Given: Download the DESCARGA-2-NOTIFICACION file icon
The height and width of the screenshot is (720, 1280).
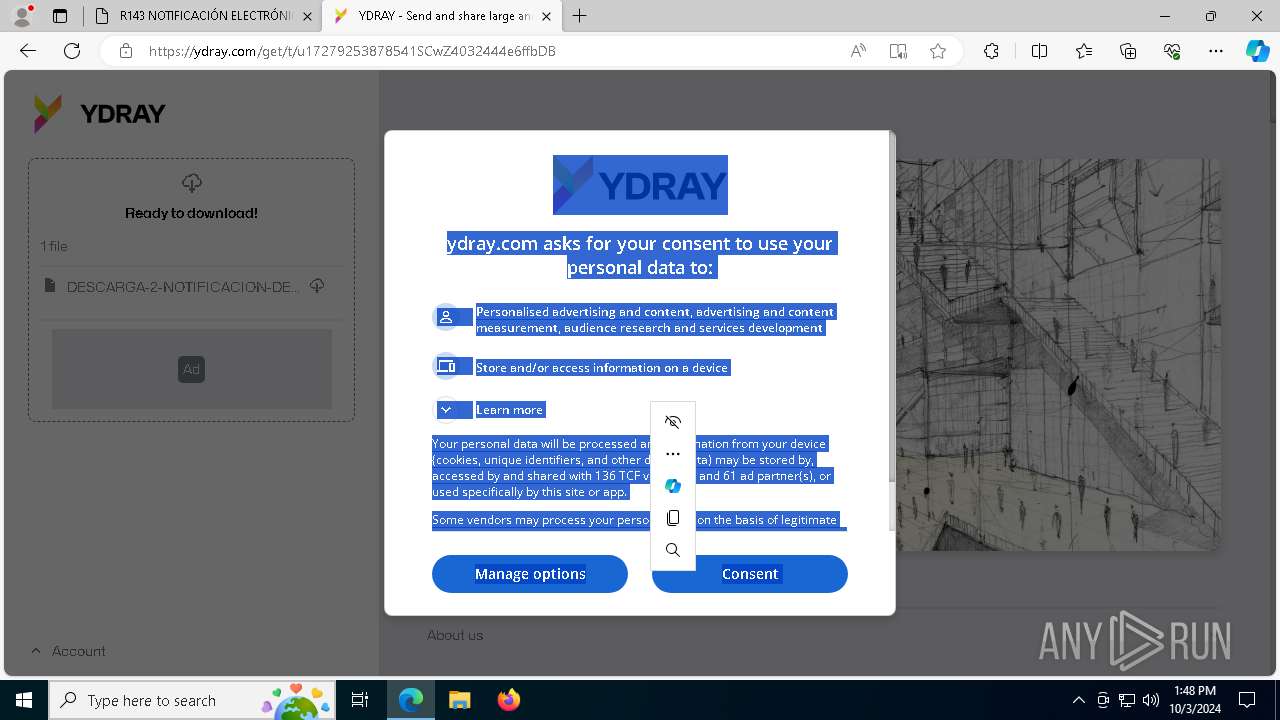Looking at the screenshot, I should tap(317, 286).
